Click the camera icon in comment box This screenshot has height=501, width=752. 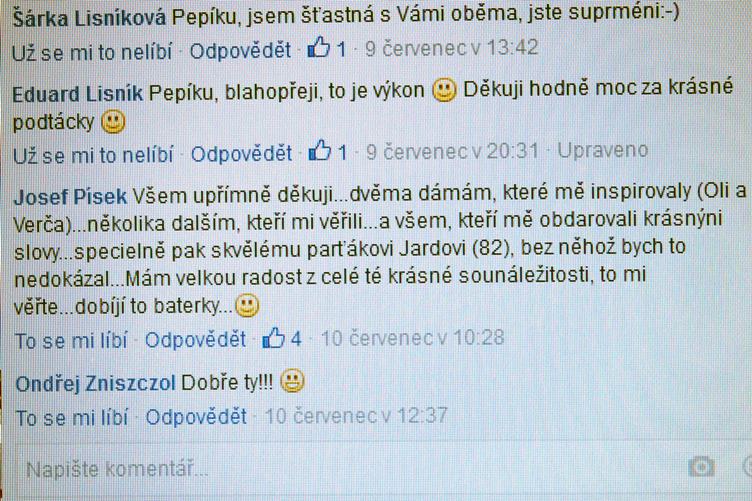(701, 466)
